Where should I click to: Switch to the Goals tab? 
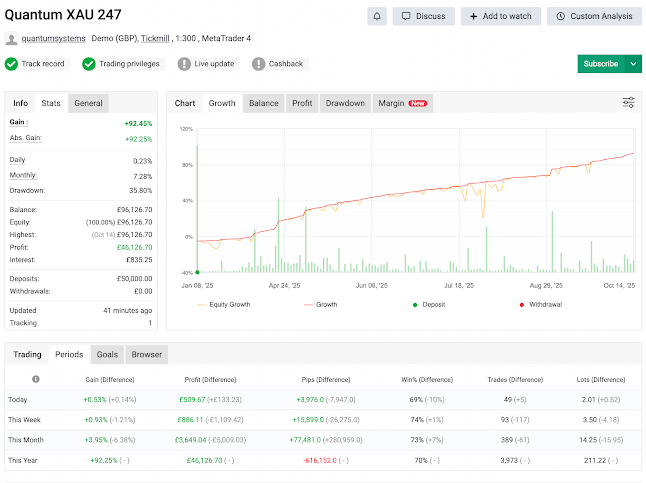pyautogui.click(x=107, y=354)
